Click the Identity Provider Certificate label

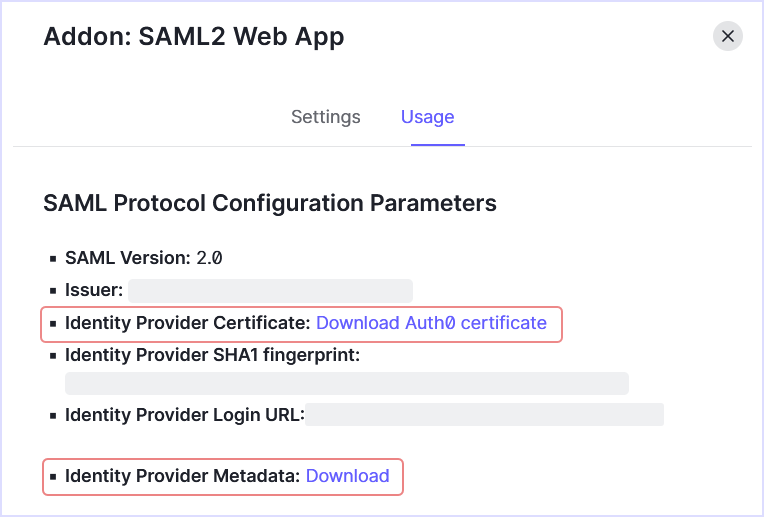click(188, 323)
